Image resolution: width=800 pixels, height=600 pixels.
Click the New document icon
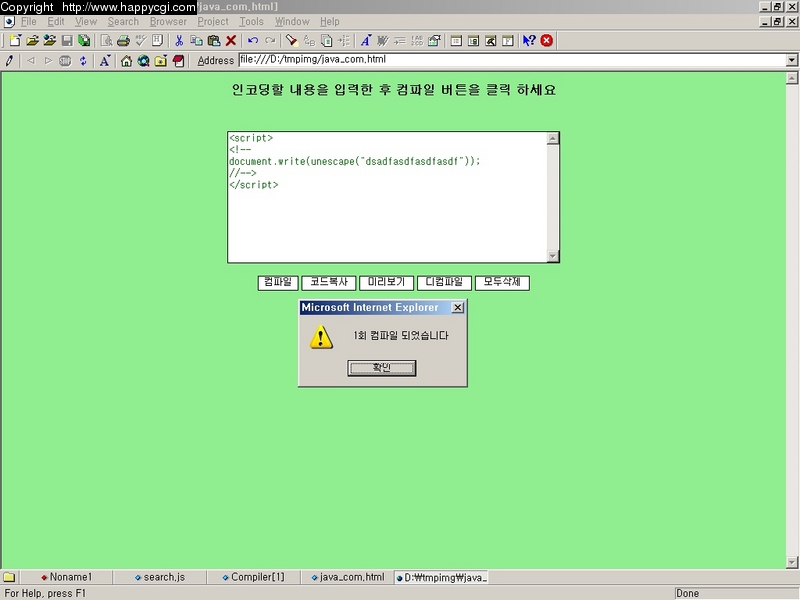pos(15,41)
